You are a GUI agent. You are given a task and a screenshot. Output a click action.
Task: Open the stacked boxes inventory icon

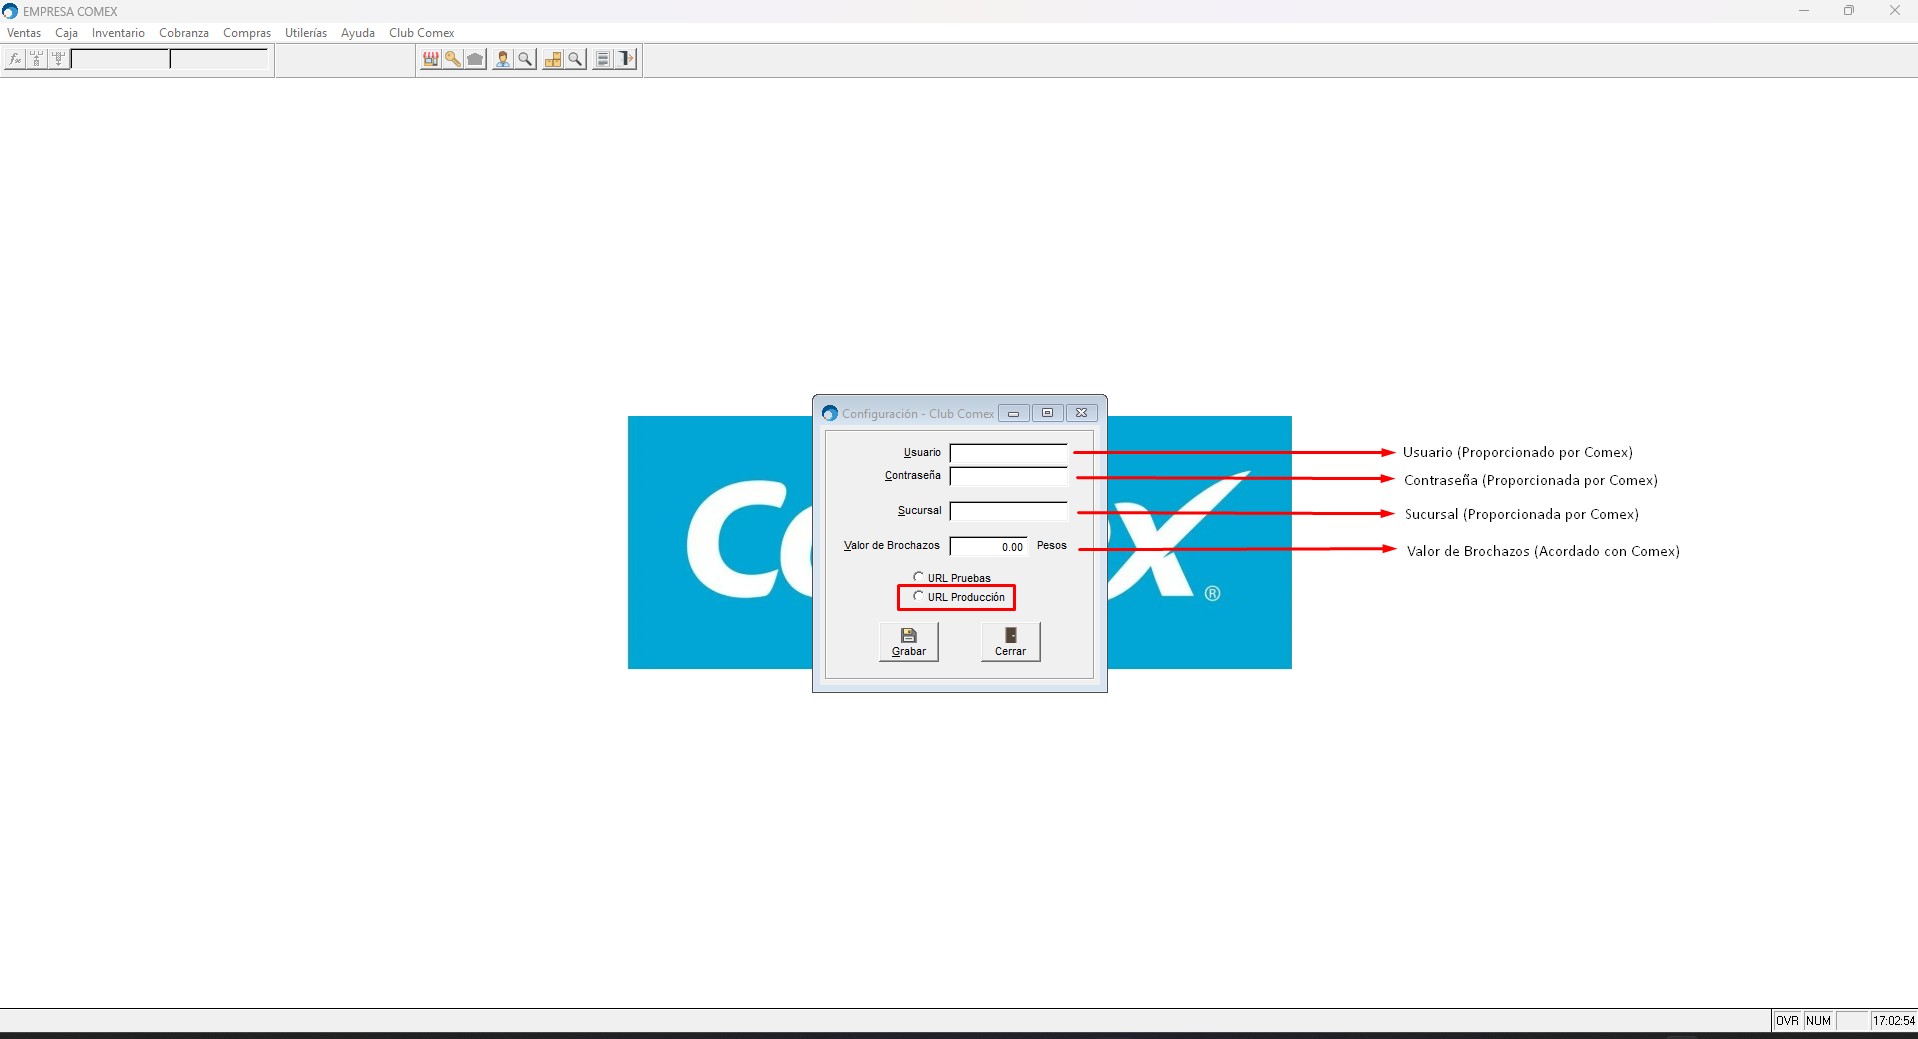click(553, 60)
